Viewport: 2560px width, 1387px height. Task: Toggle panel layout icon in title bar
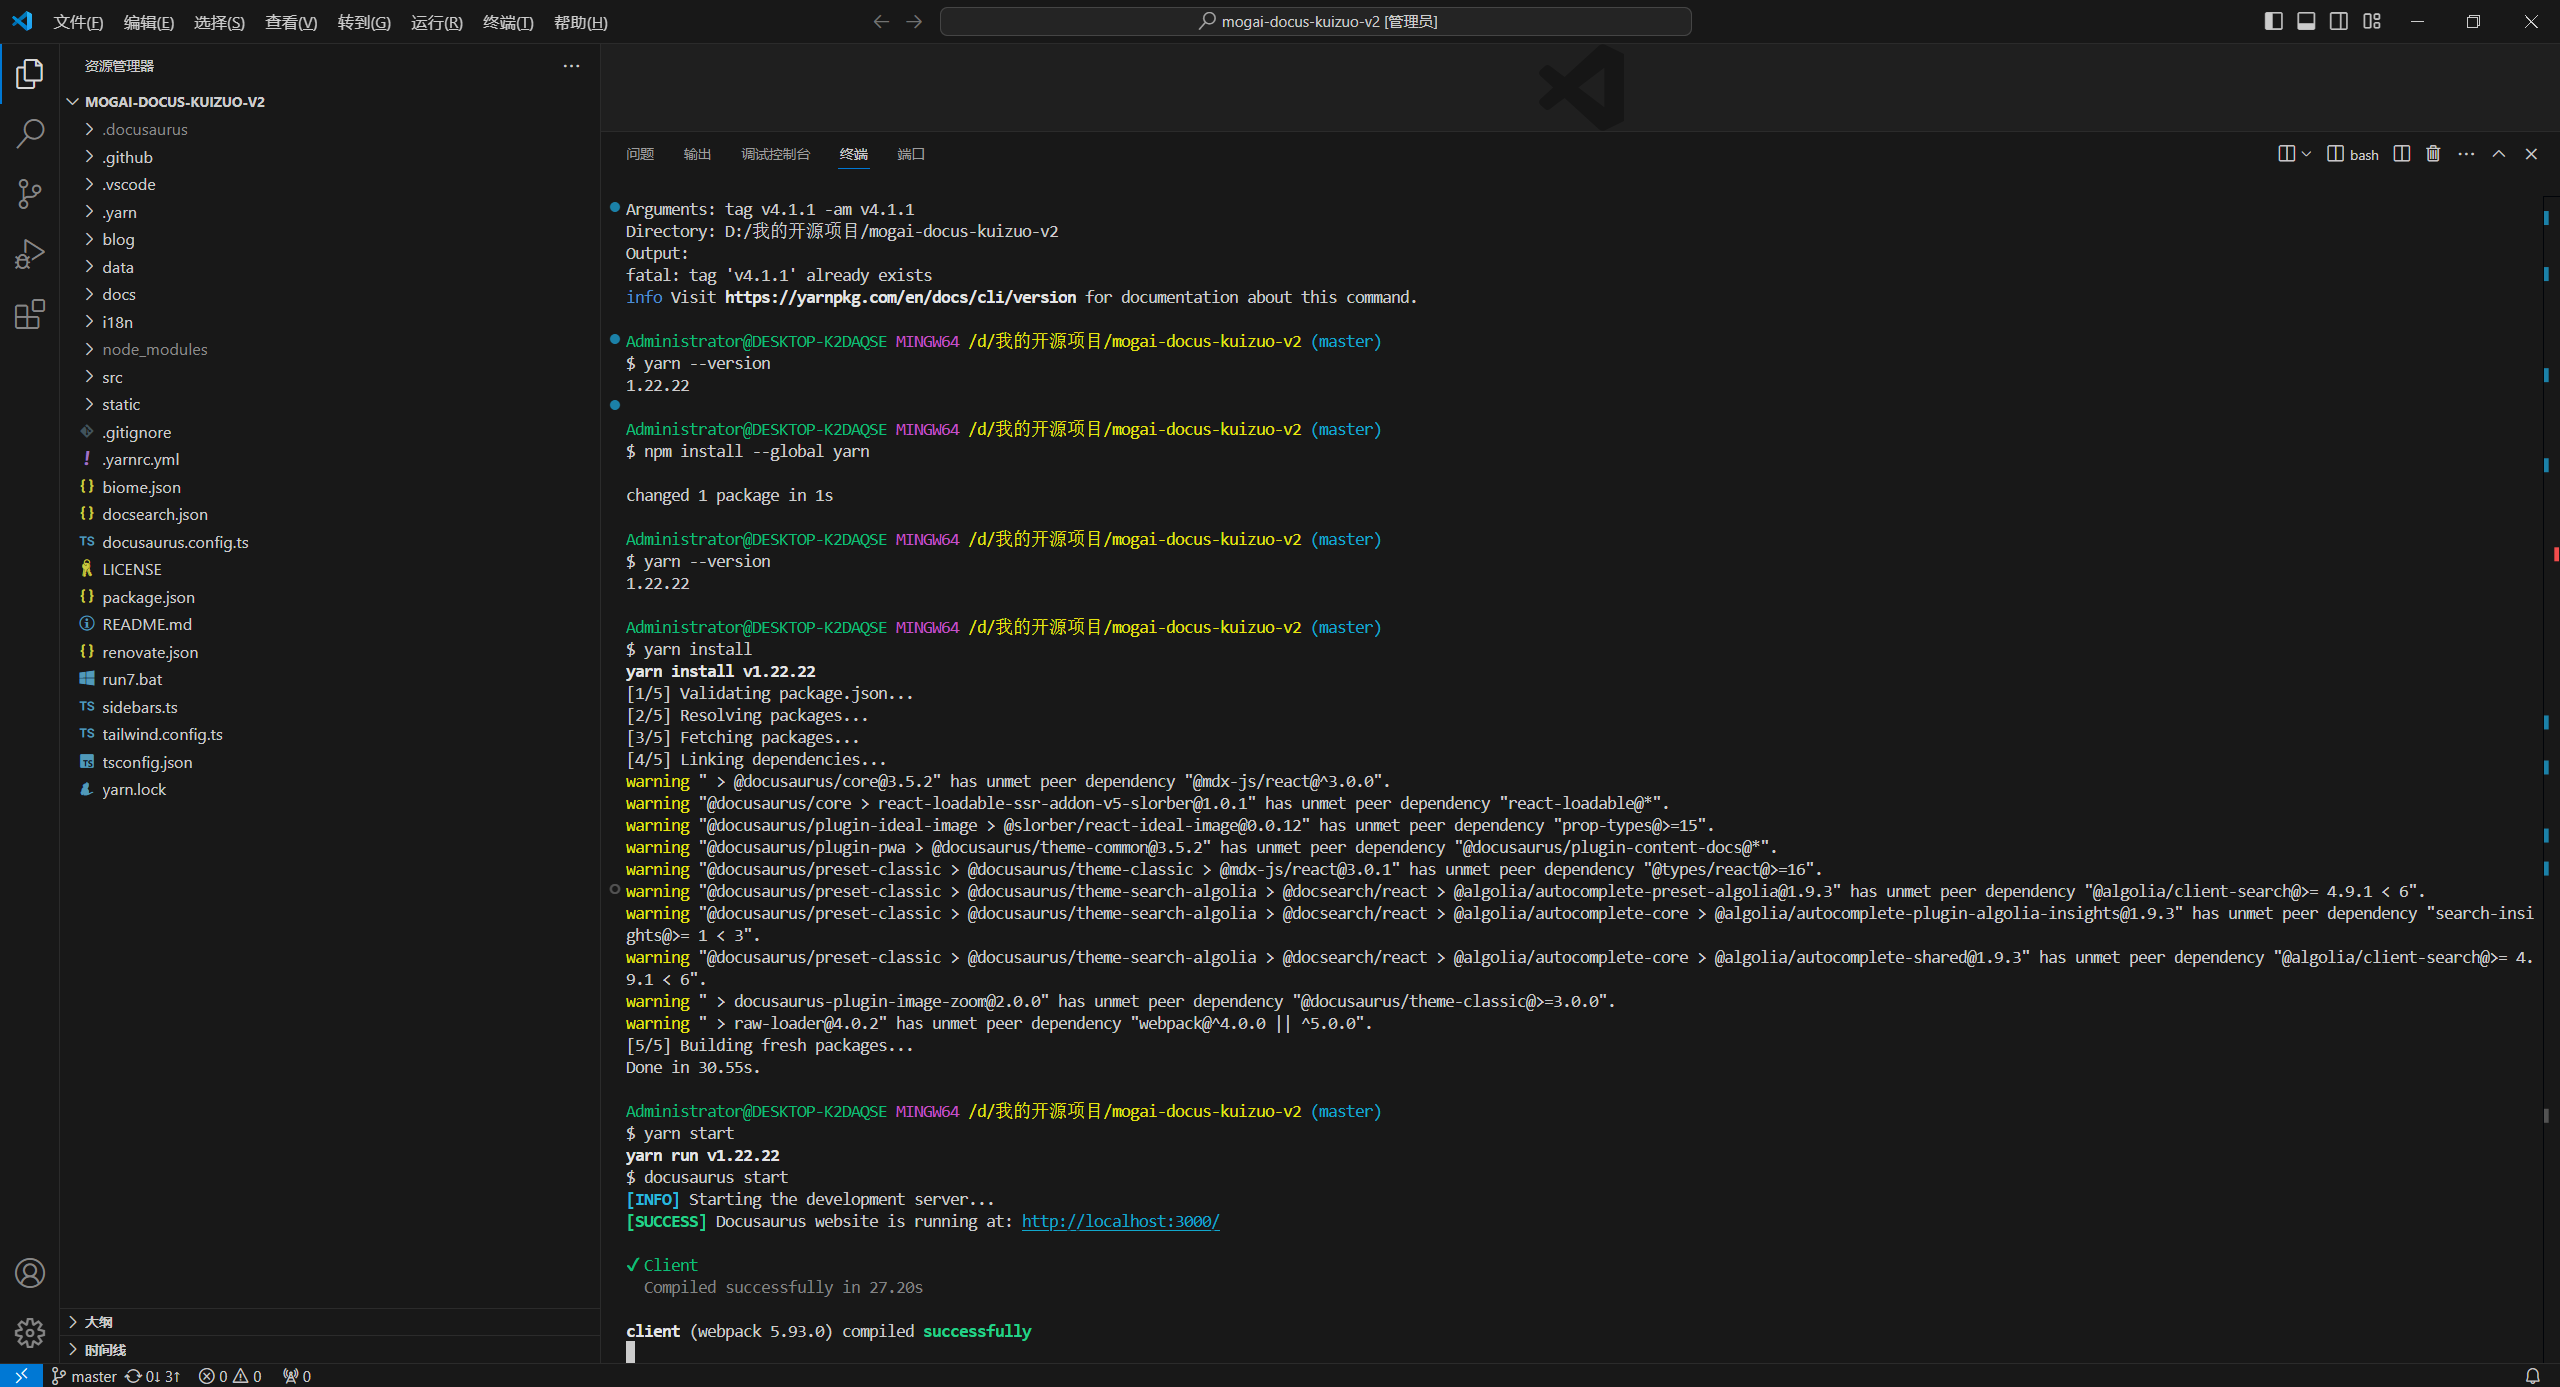[x=2306, y=21]
